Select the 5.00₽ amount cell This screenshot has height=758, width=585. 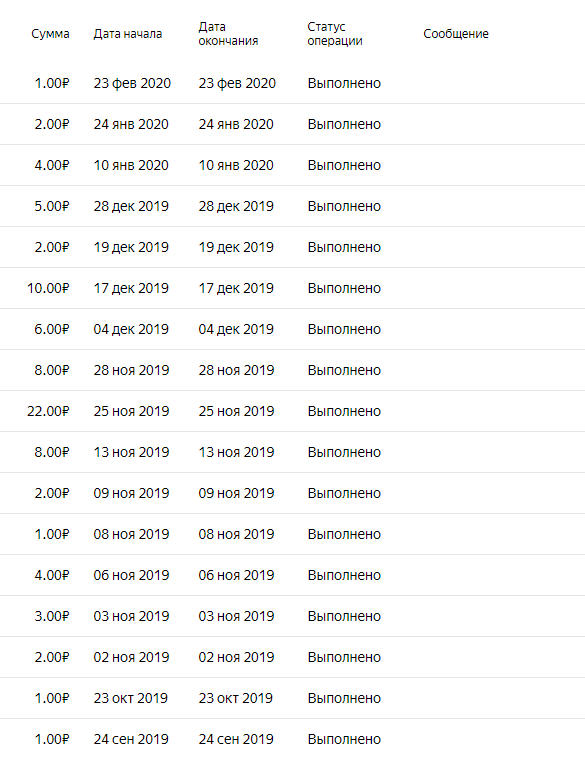coord(52,206)
